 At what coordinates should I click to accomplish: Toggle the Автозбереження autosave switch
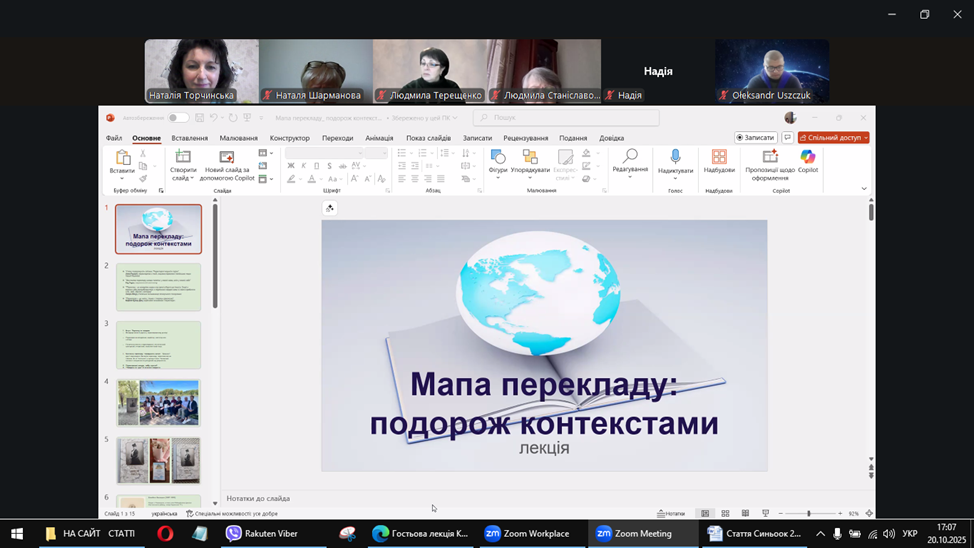(x=177, y=118)
